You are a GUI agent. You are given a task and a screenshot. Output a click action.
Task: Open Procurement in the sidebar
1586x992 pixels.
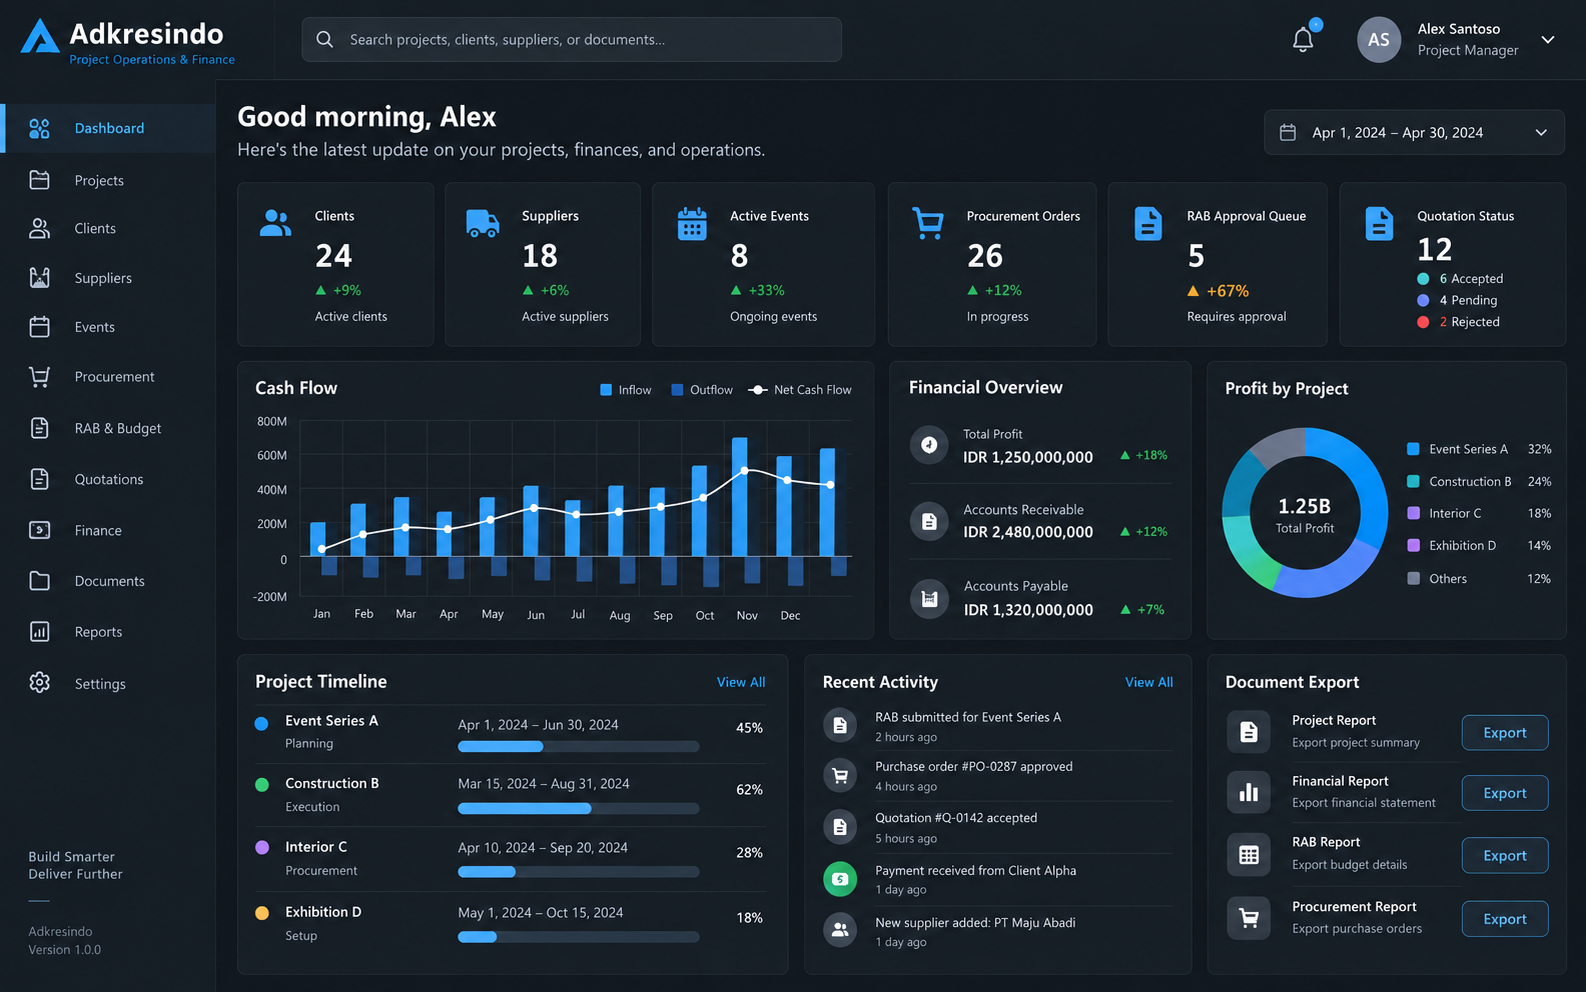tap(108, 377)
